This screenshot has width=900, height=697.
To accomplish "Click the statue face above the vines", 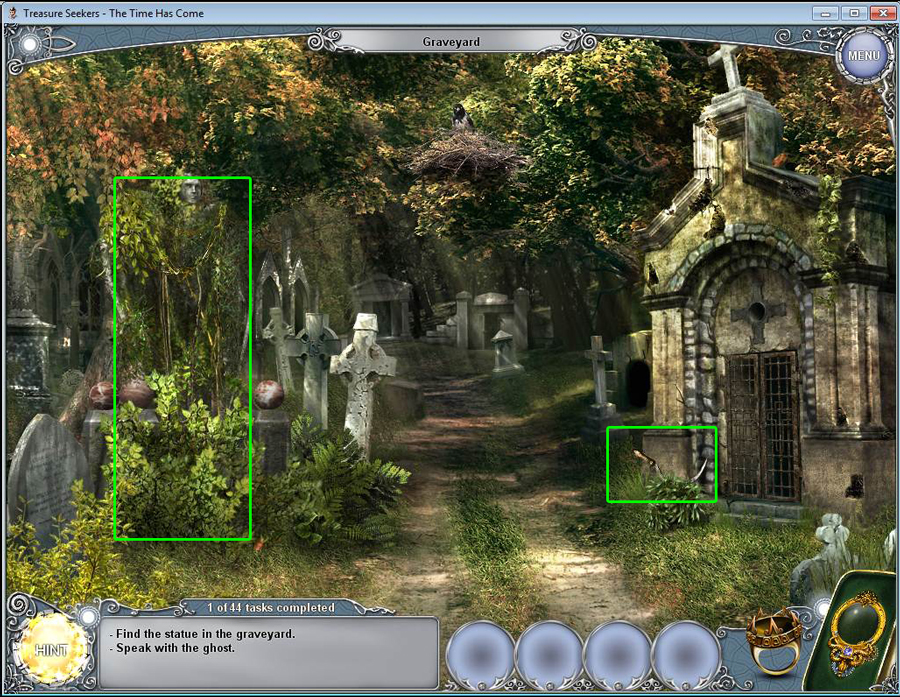I will tap(190, 191).
